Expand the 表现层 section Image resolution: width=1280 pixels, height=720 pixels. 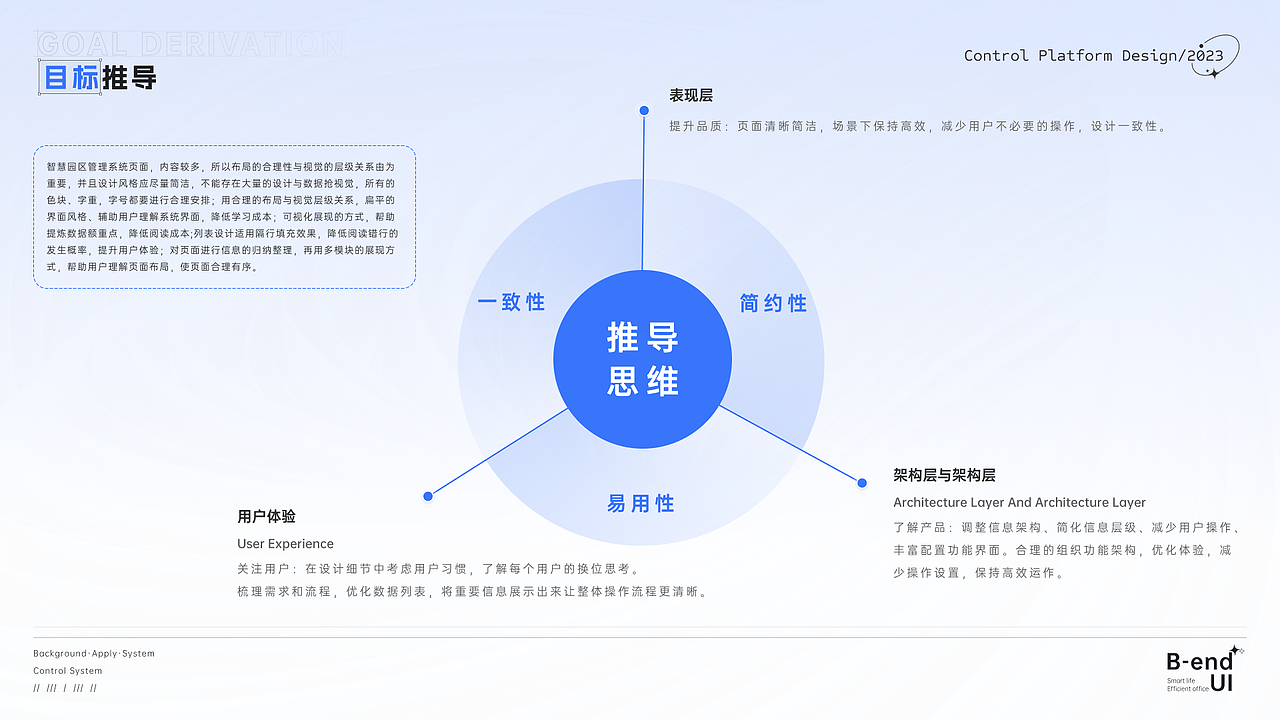point(692,95)
